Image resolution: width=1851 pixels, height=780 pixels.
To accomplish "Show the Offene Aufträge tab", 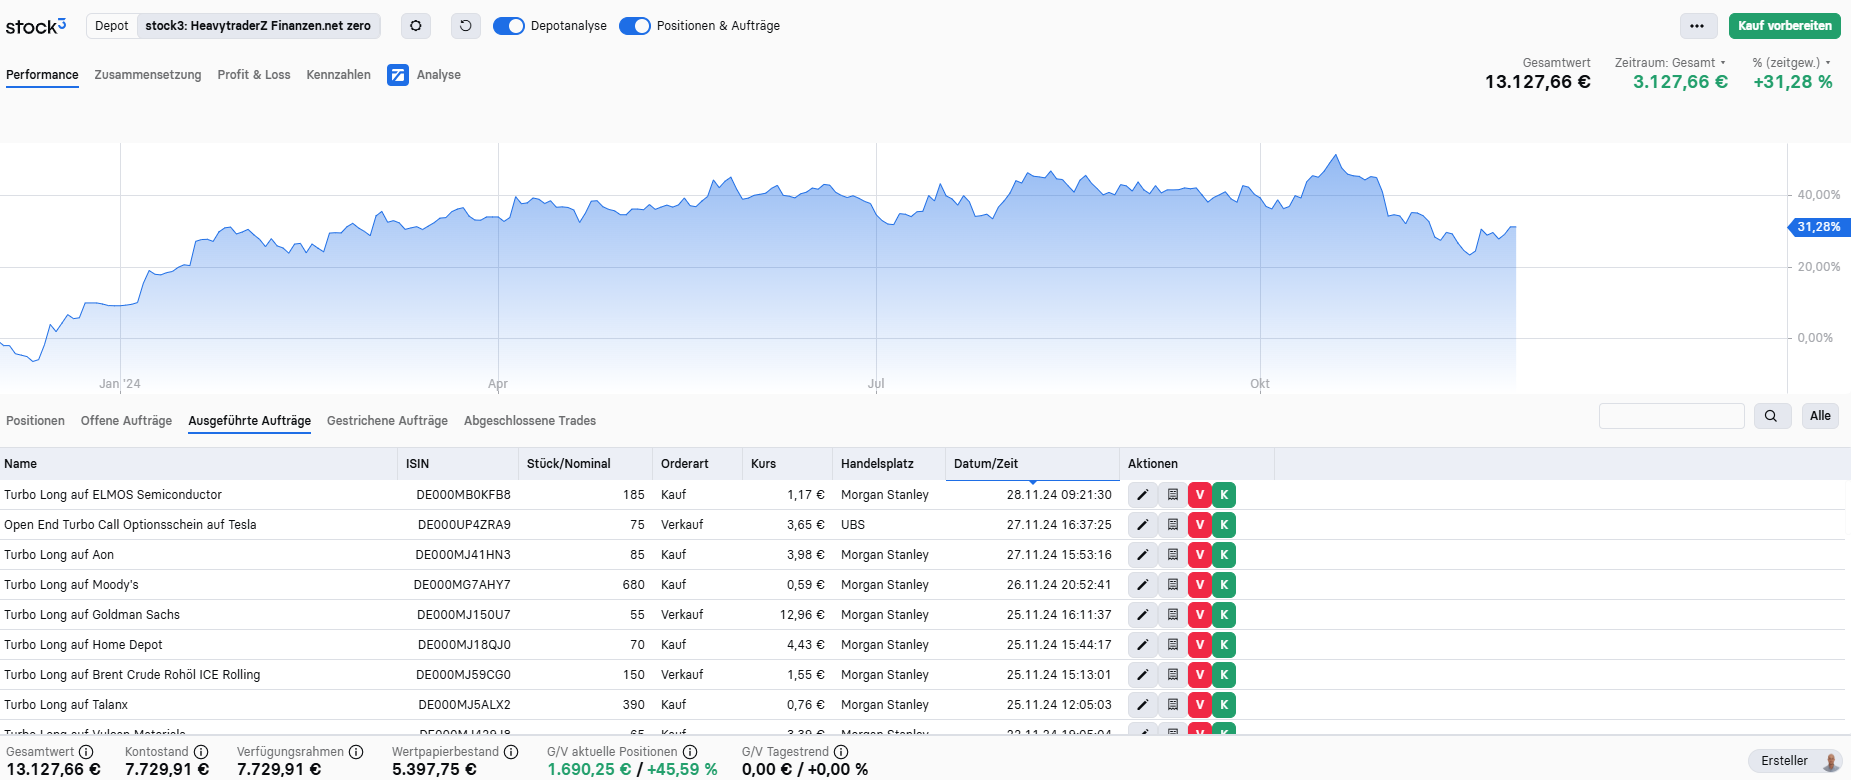I will [126, 421].
